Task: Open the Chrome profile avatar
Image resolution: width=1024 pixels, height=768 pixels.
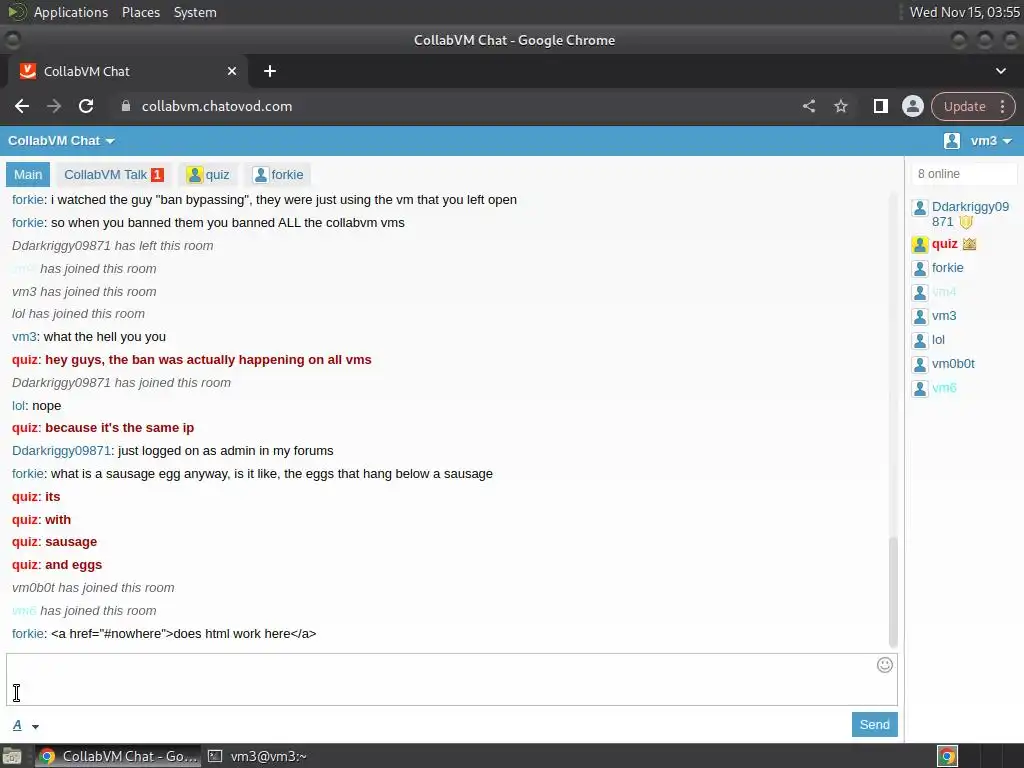Action: point(912,106)
